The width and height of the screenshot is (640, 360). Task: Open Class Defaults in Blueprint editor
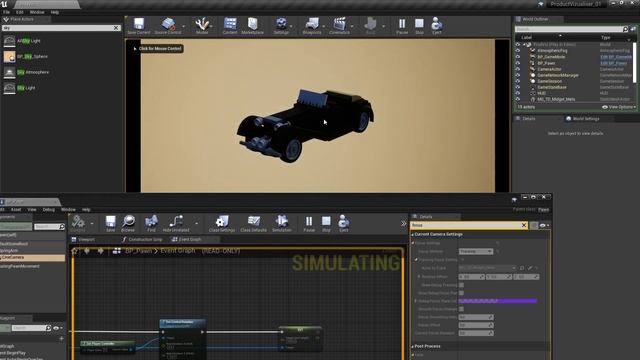pos(253,223)
